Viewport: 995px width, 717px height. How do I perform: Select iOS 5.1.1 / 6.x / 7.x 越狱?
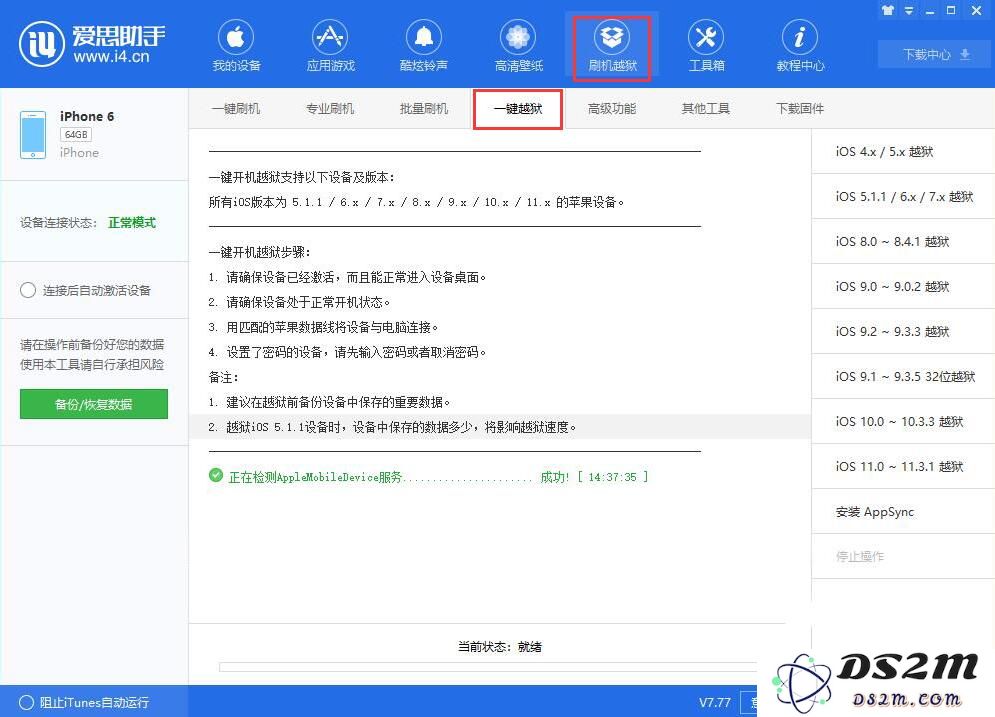tap(903, 197)
